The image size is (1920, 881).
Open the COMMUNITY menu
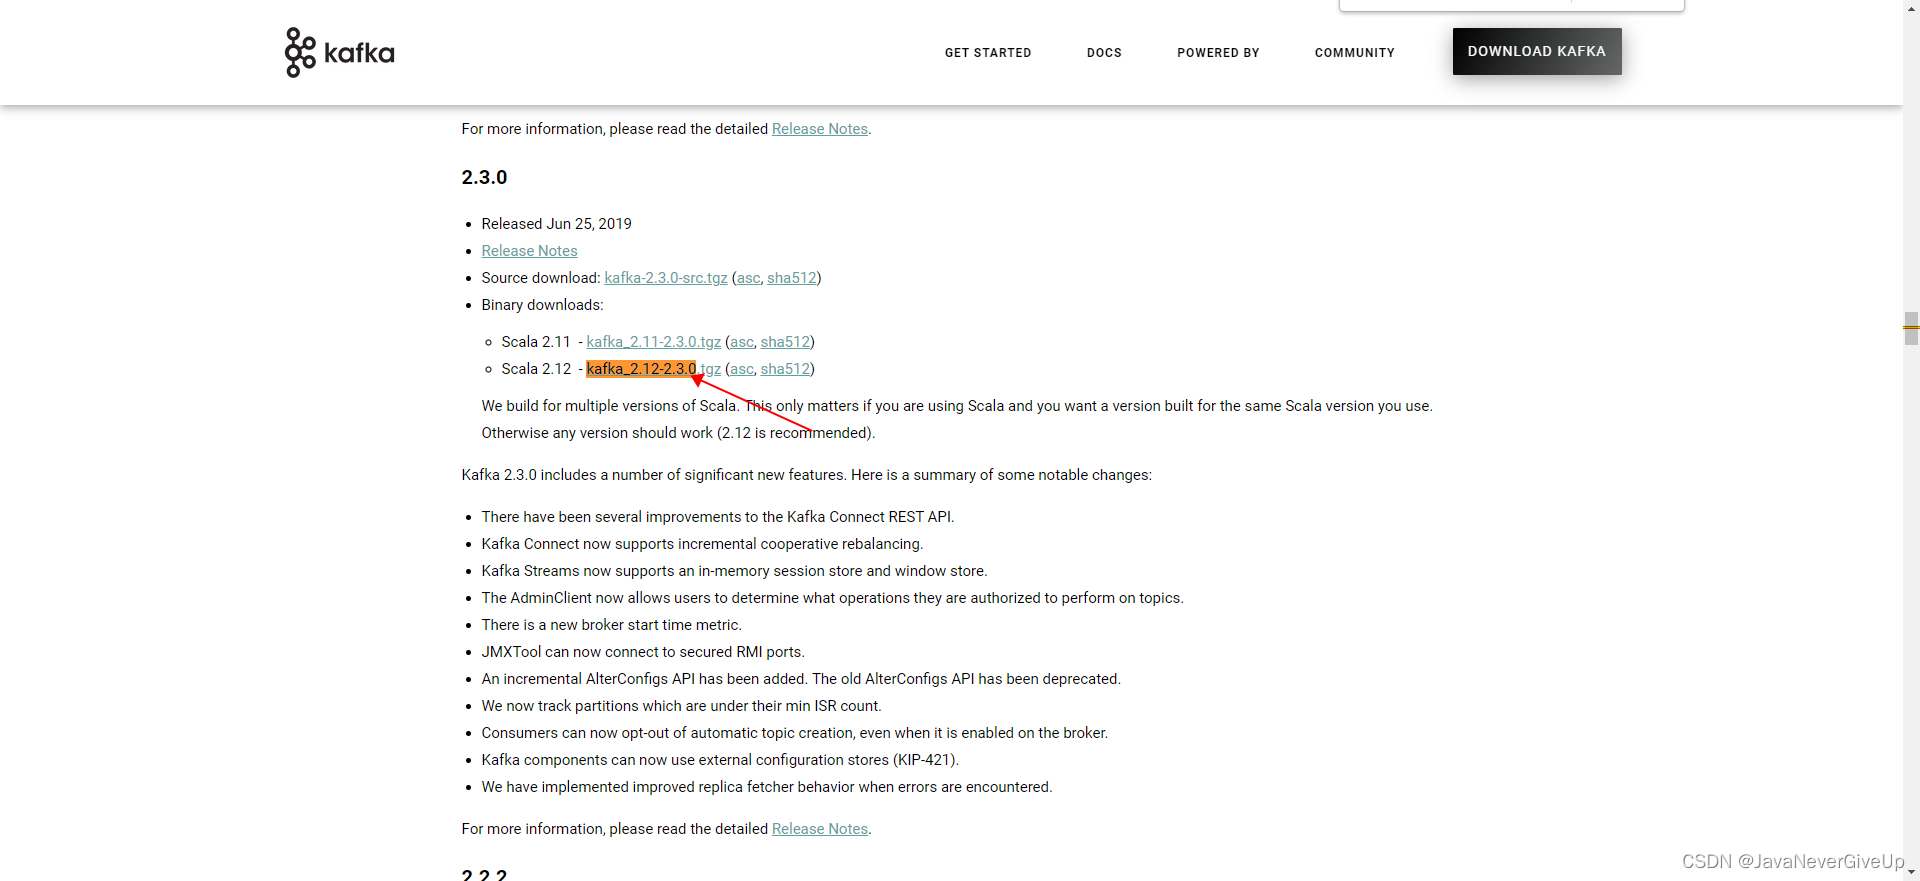(x=1354, y=53)
